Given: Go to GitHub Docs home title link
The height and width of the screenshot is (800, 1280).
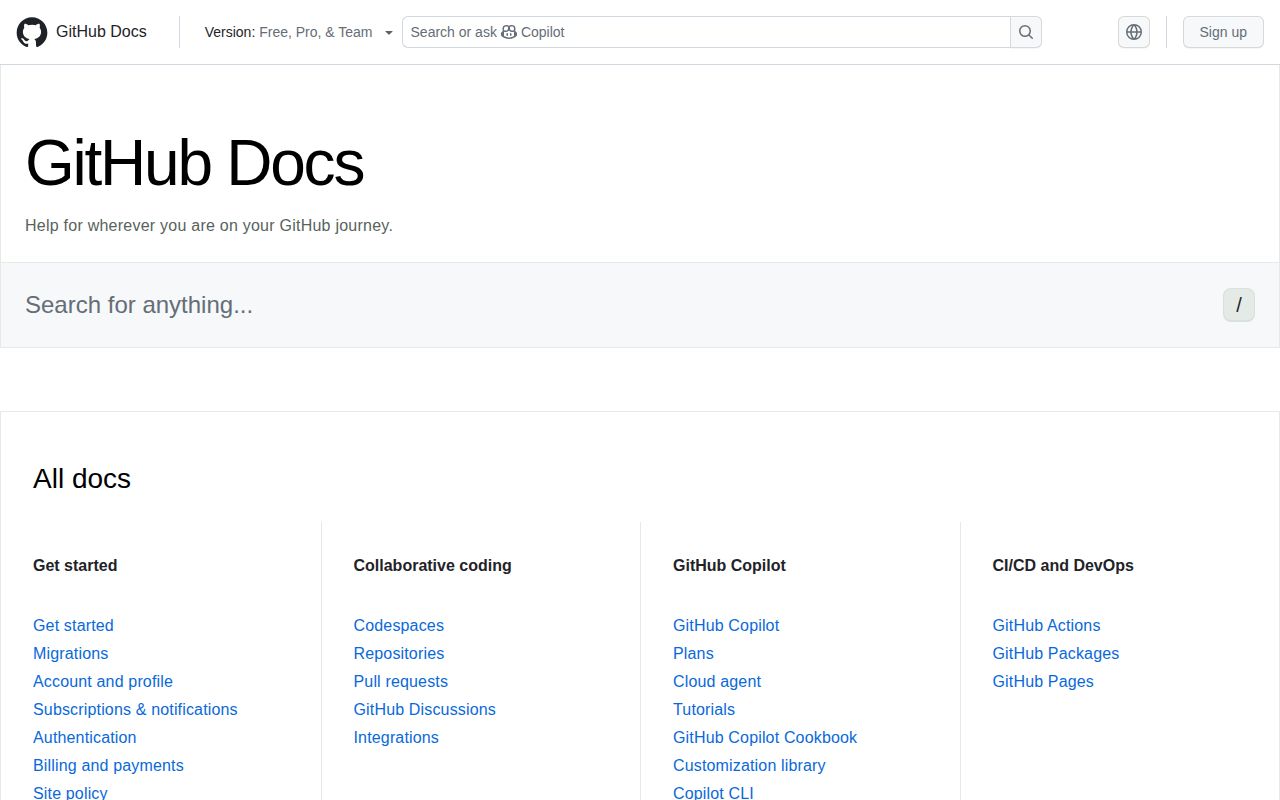Looking at the screenshot, I should (x=101, y=32).
